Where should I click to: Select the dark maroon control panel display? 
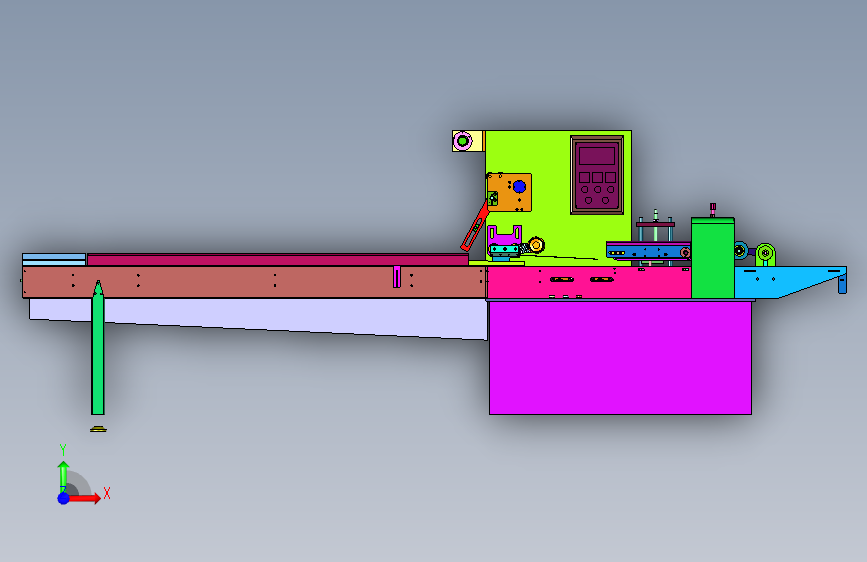point(597,175)
